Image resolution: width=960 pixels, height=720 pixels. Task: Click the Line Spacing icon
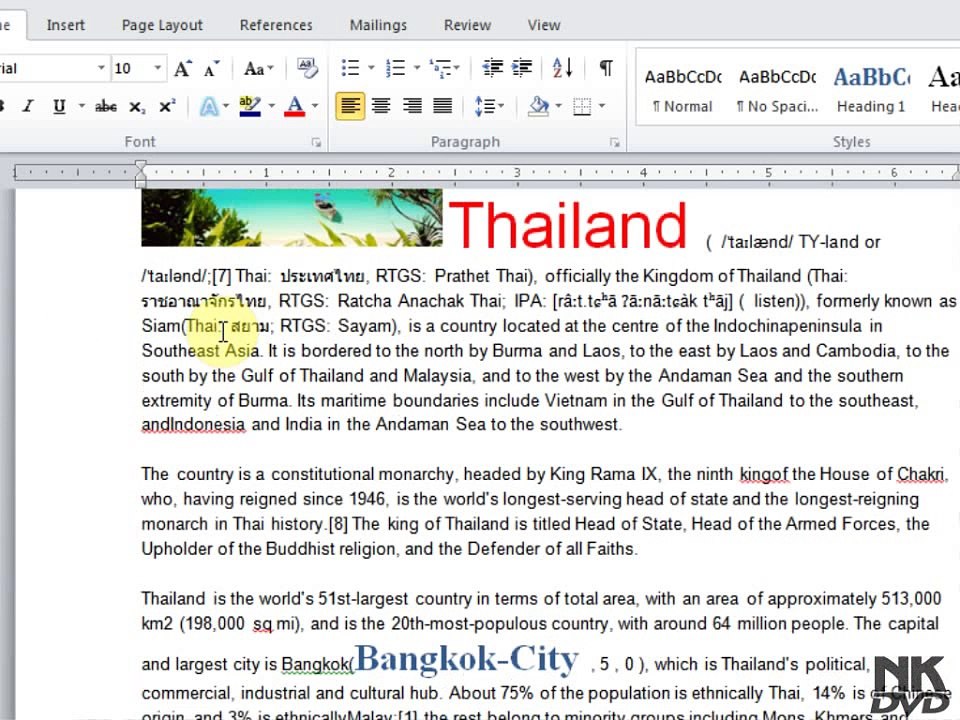pyautogui.click(x=485, y=106)
